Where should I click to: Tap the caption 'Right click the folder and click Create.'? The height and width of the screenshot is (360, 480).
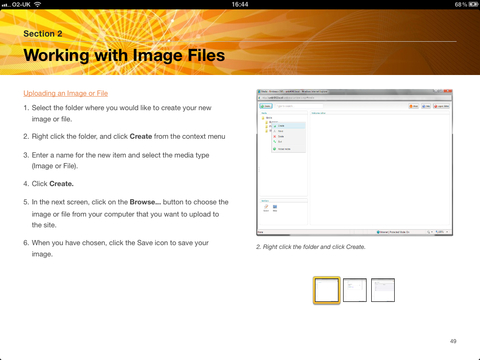point(311,247)
